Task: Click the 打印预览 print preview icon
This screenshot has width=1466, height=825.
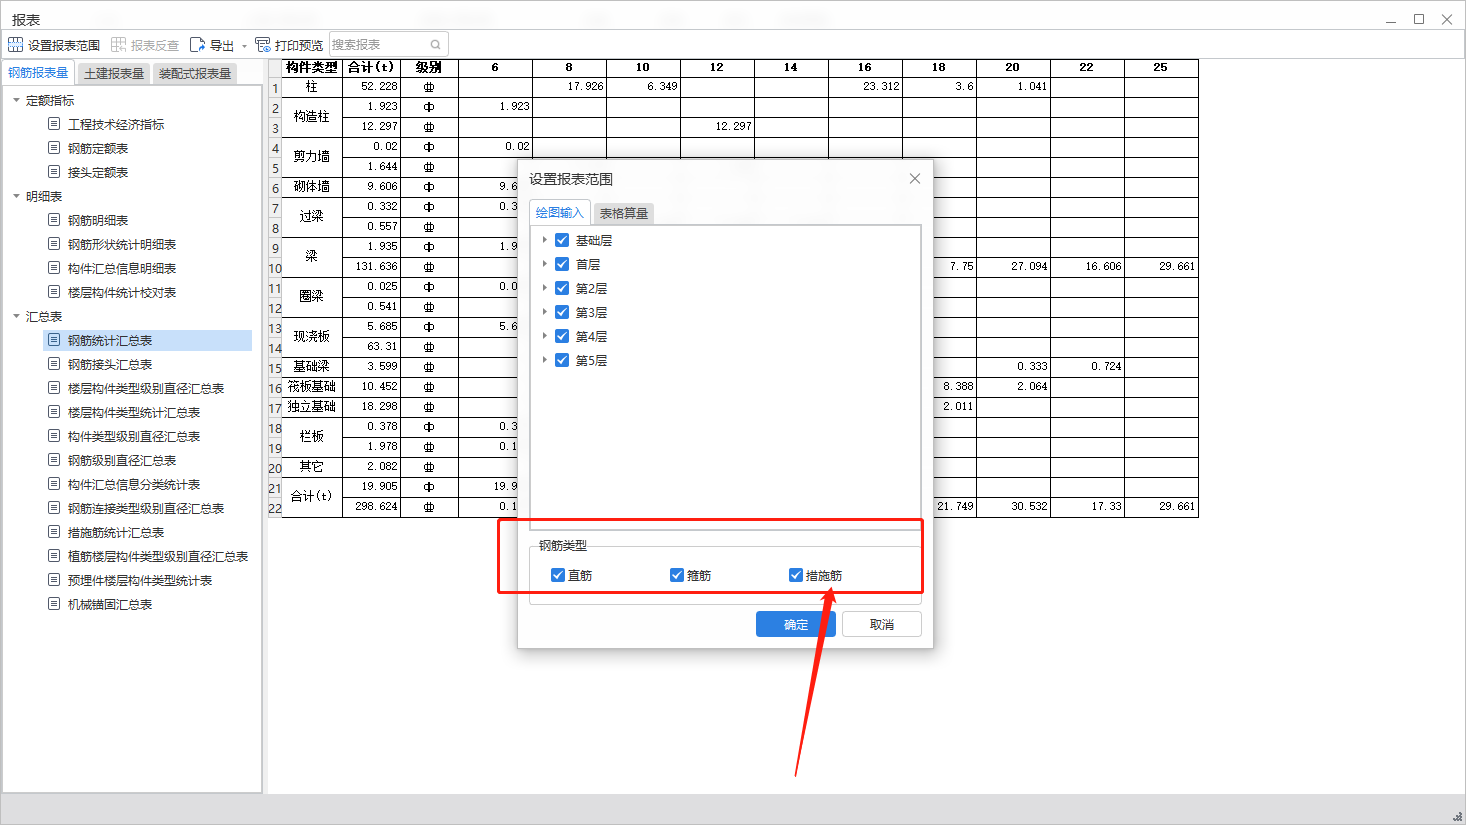Action: 263,45
